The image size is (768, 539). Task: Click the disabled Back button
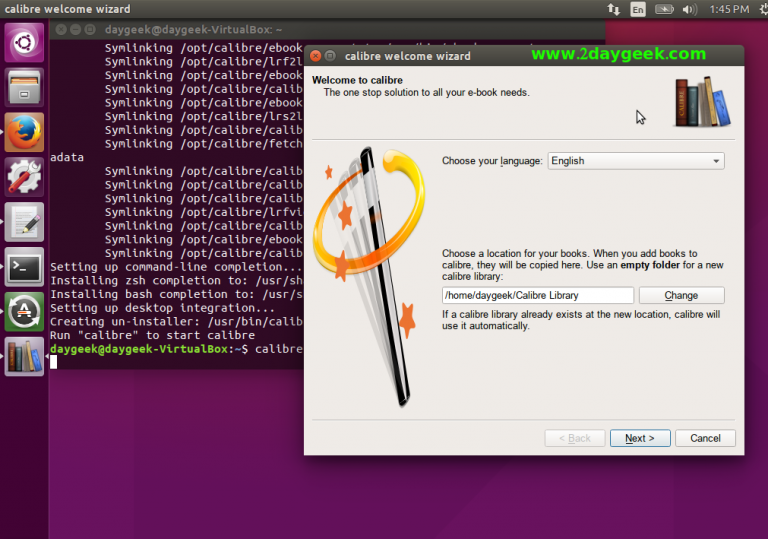pyautogui.click(x=575, y=438)
